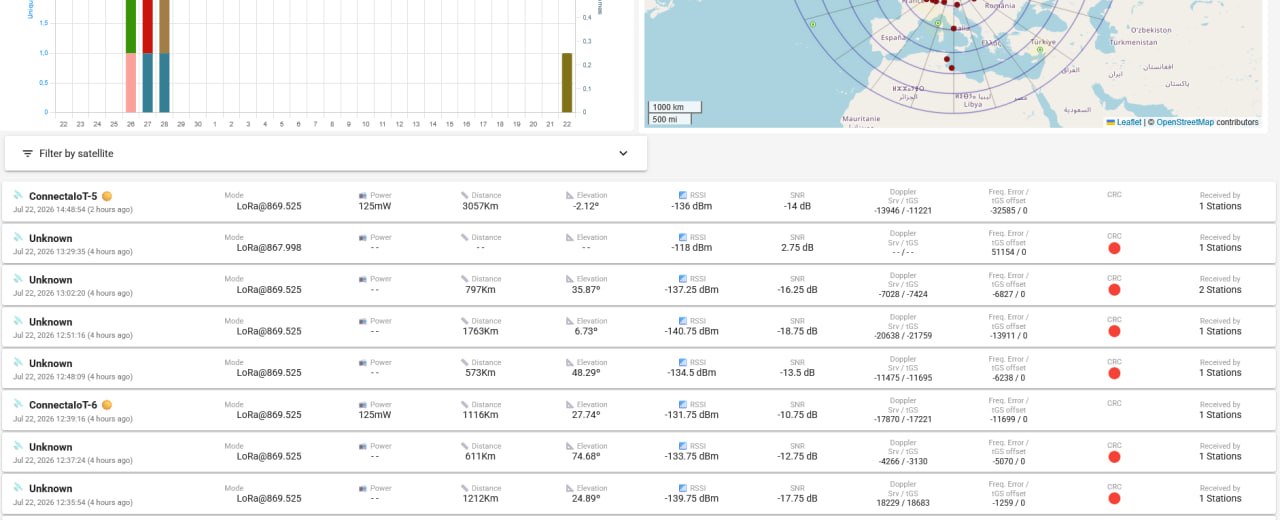Click the olive chart bar above second 22 label

[x=567, y=82]
